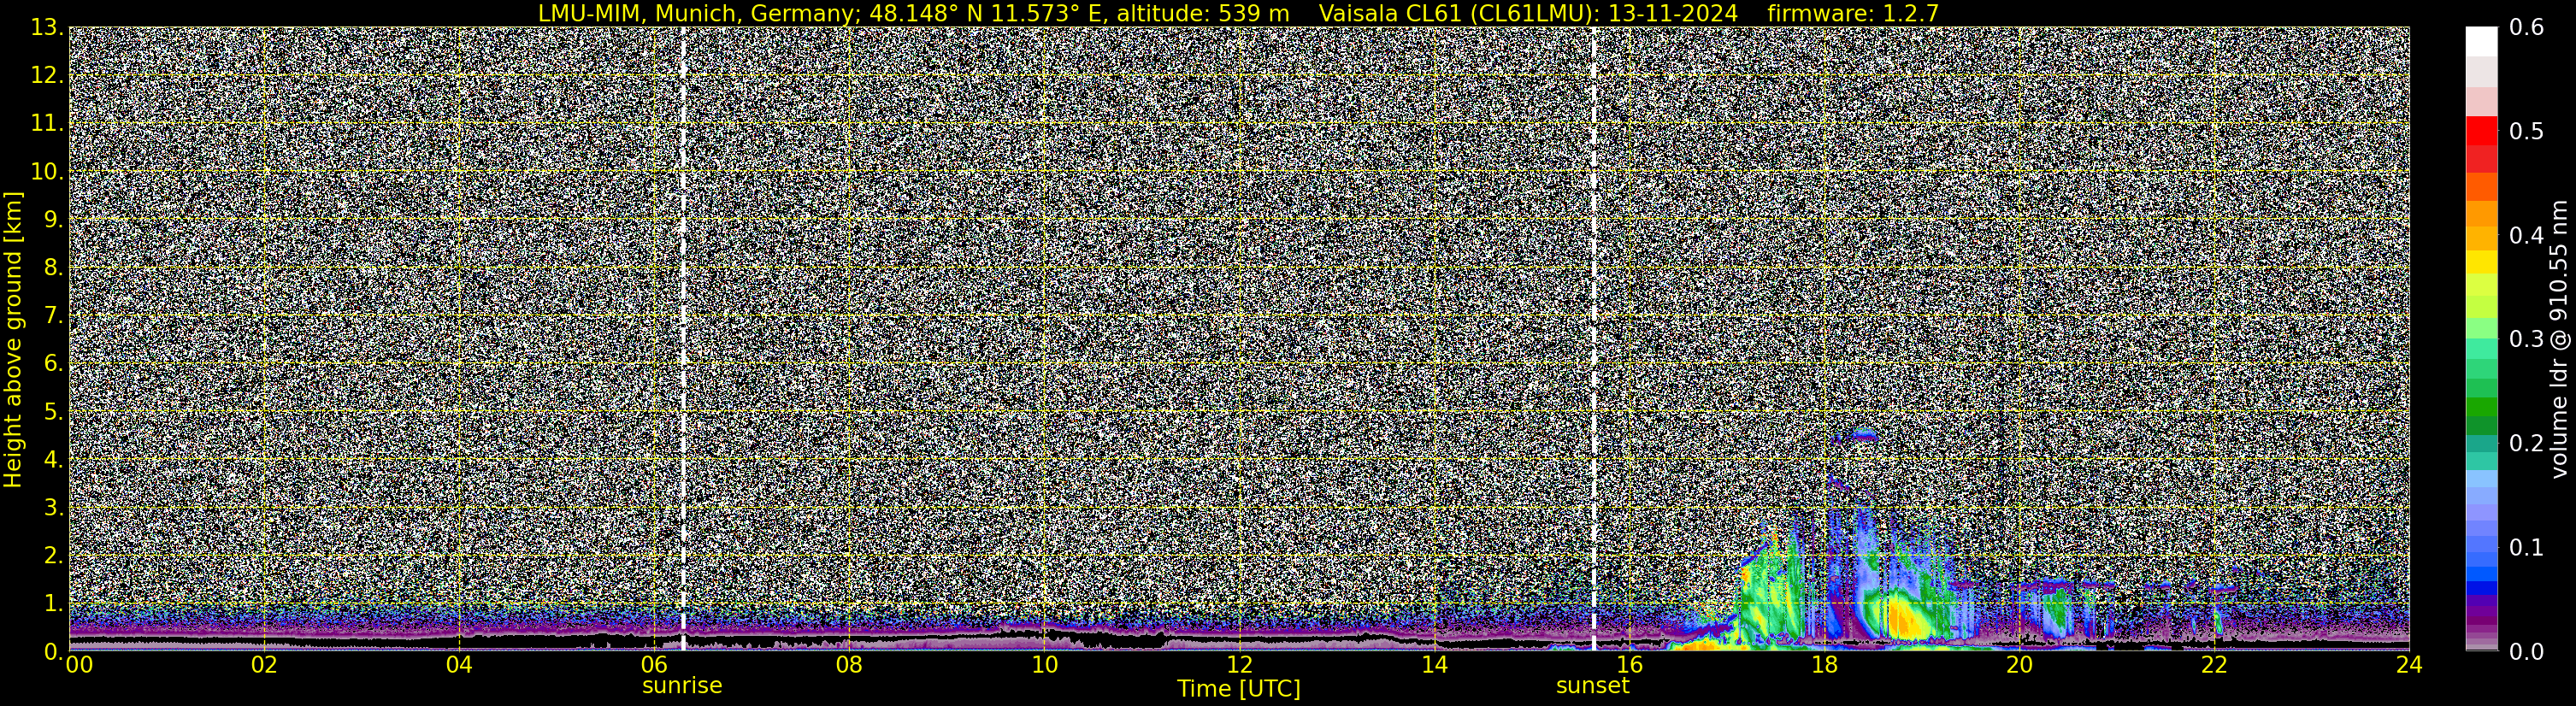2576x706 pixels.
Task: Click the '20' time tick label
Action: coord(2019,665)
